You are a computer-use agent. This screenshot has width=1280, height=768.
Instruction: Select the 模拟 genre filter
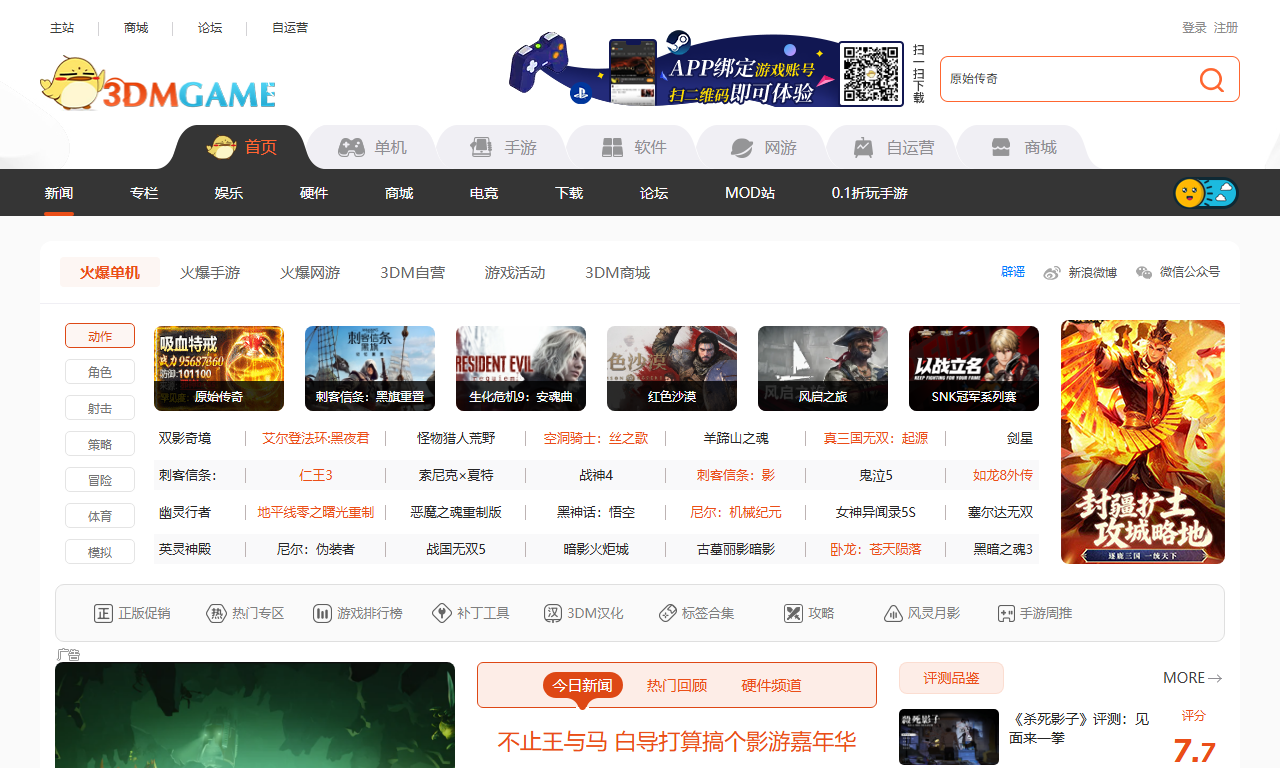pos(100,552)
